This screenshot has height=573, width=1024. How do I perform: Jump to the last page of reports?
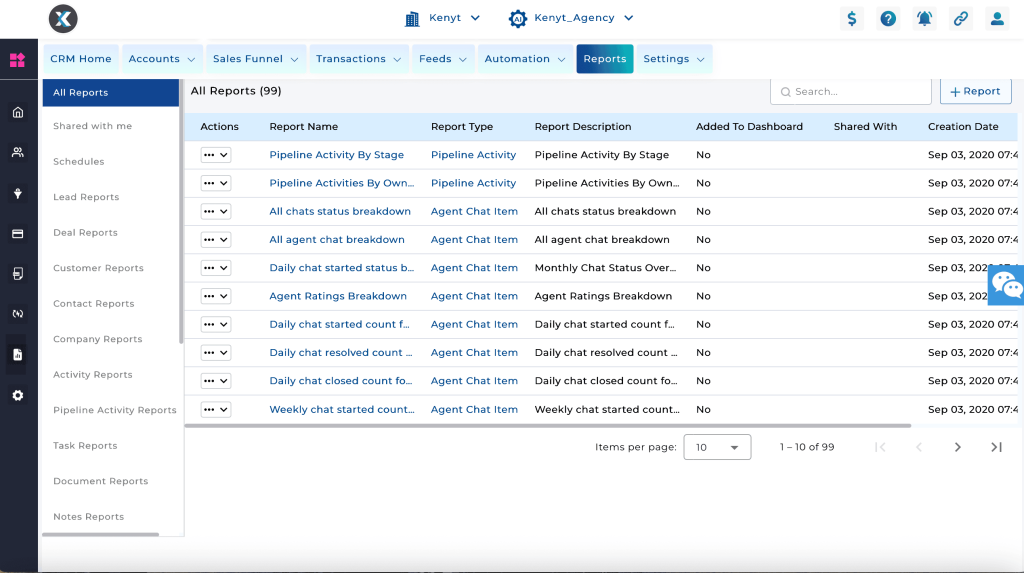click(x=996, y=447)
